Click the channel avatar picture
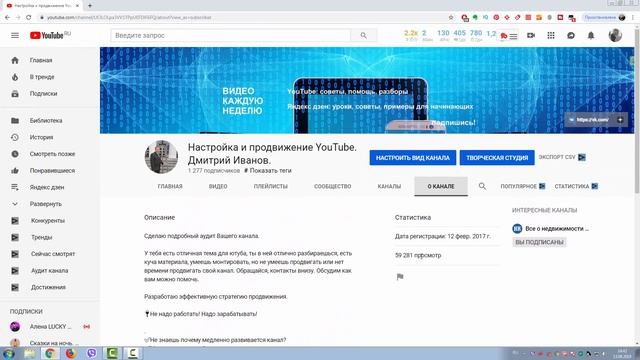The image size is (640, 360). pyautogui.click(x=161, y=157)
